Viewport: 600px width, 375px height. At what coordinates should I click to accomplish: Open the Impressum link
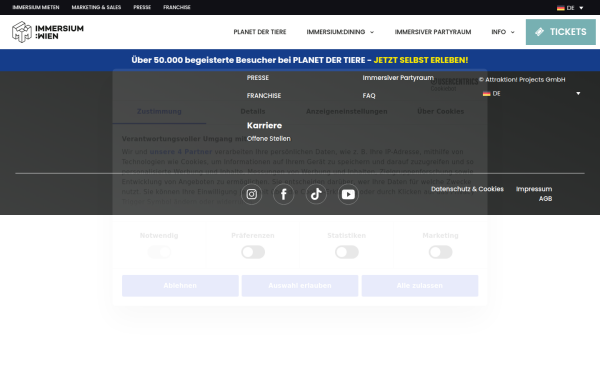pyautogui.click(x=534, y=189)
